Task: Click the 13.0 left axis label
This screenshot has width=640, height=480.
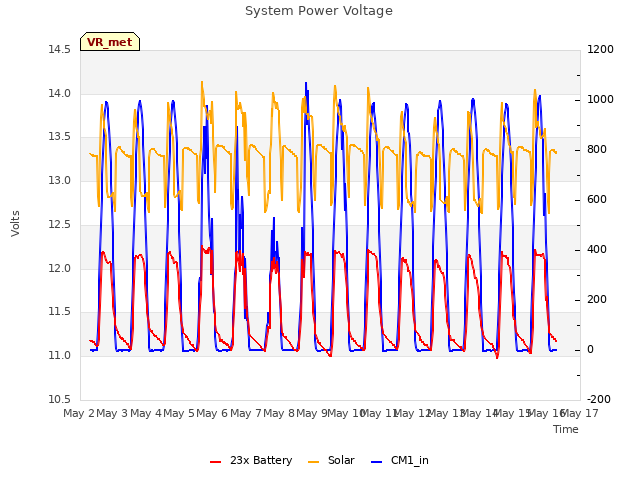Action: [59, 180]
